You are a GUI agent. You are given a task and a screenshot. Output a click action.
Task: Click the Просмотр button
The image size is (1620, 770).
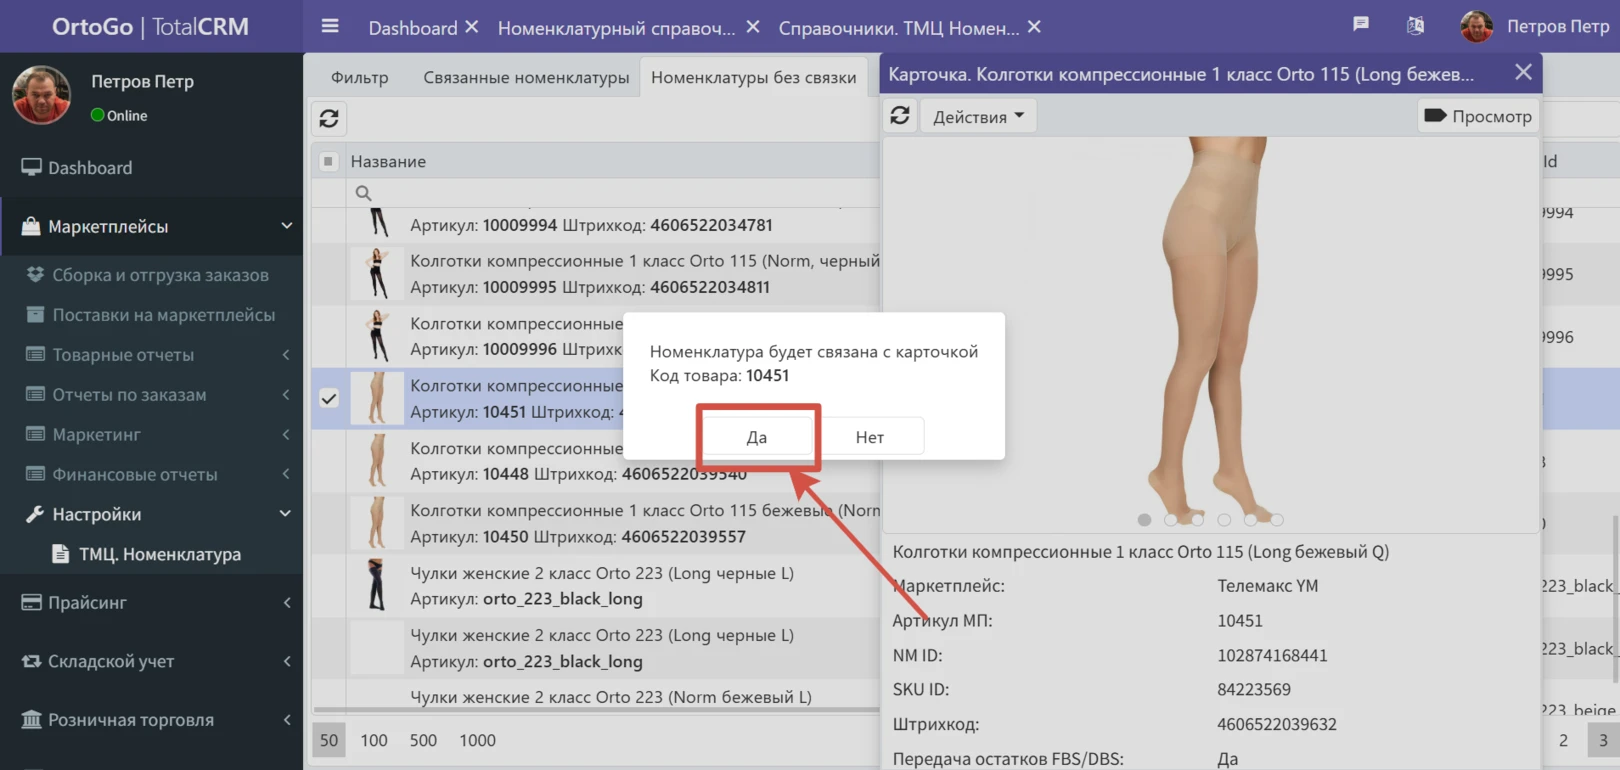[x=1478, y=116]
